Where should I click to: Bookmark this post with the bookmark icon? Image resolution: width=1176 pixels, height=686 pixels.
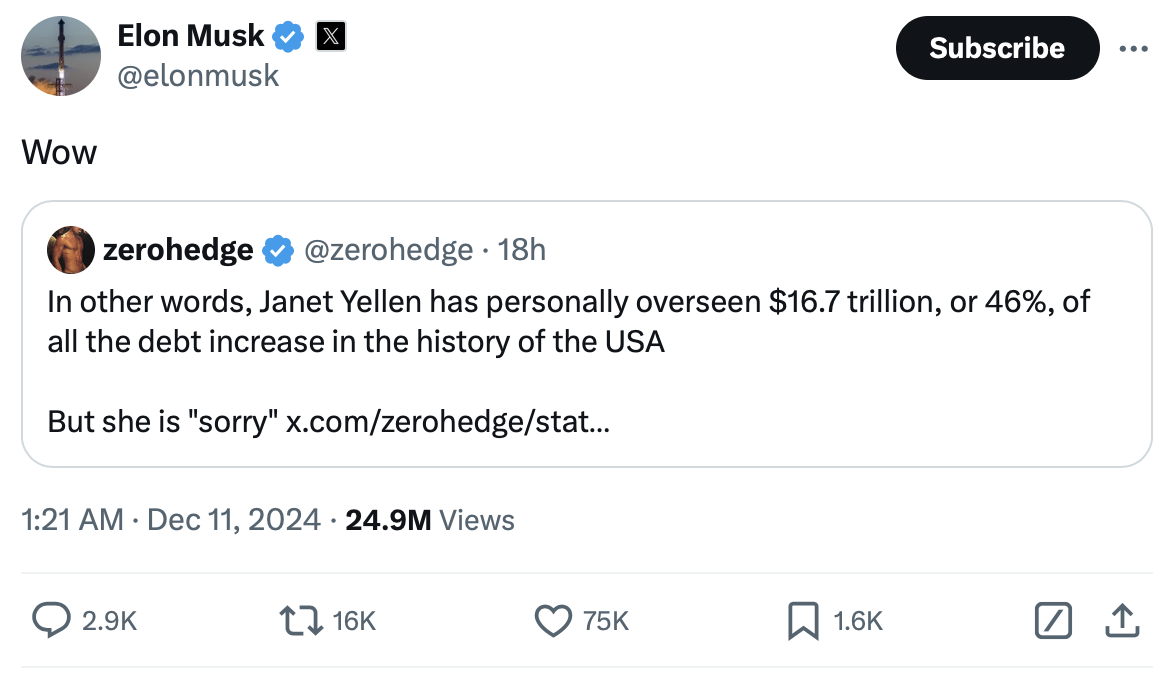(803, 621)
